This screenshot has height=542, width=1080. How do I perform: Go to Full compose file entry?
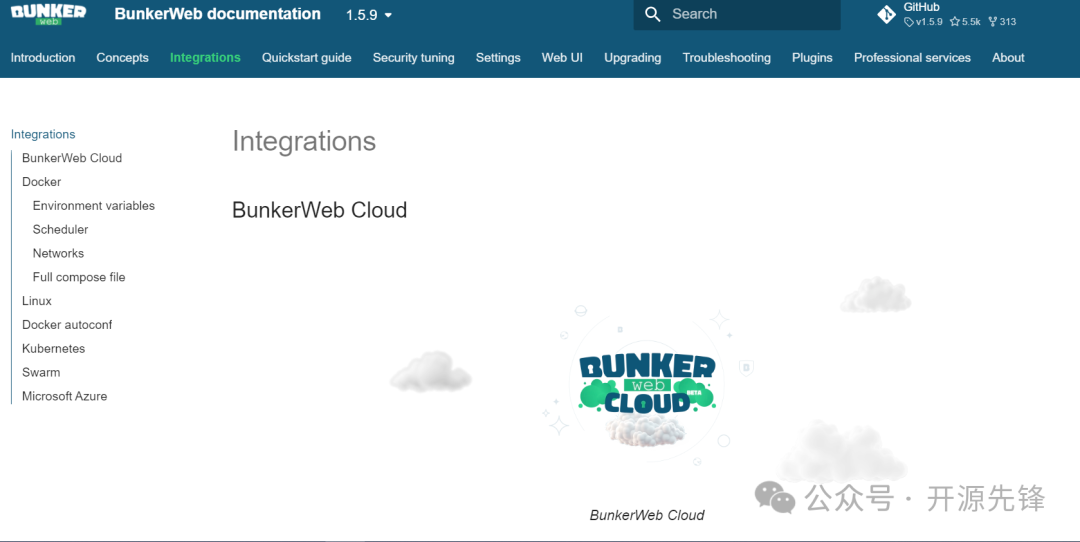[79, 277]
